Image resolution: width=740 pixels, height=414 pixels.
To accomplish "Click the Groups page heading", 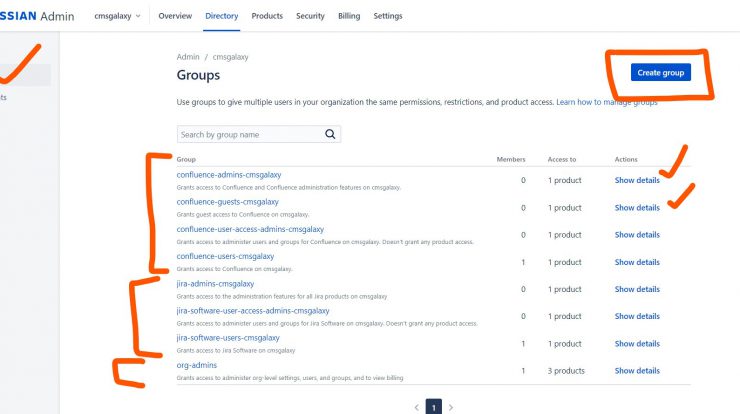I will 198,75.
